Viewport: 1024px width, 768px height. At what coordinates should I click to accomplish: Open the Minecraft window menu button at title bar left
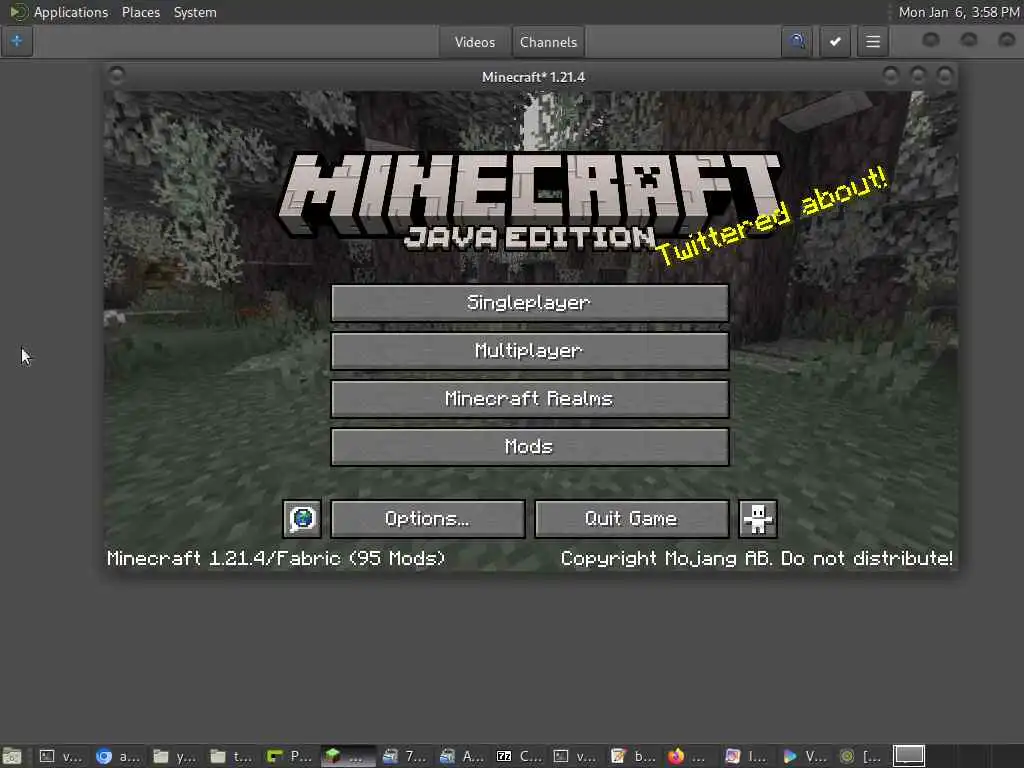pyautogui.click(x=117, y=76)
